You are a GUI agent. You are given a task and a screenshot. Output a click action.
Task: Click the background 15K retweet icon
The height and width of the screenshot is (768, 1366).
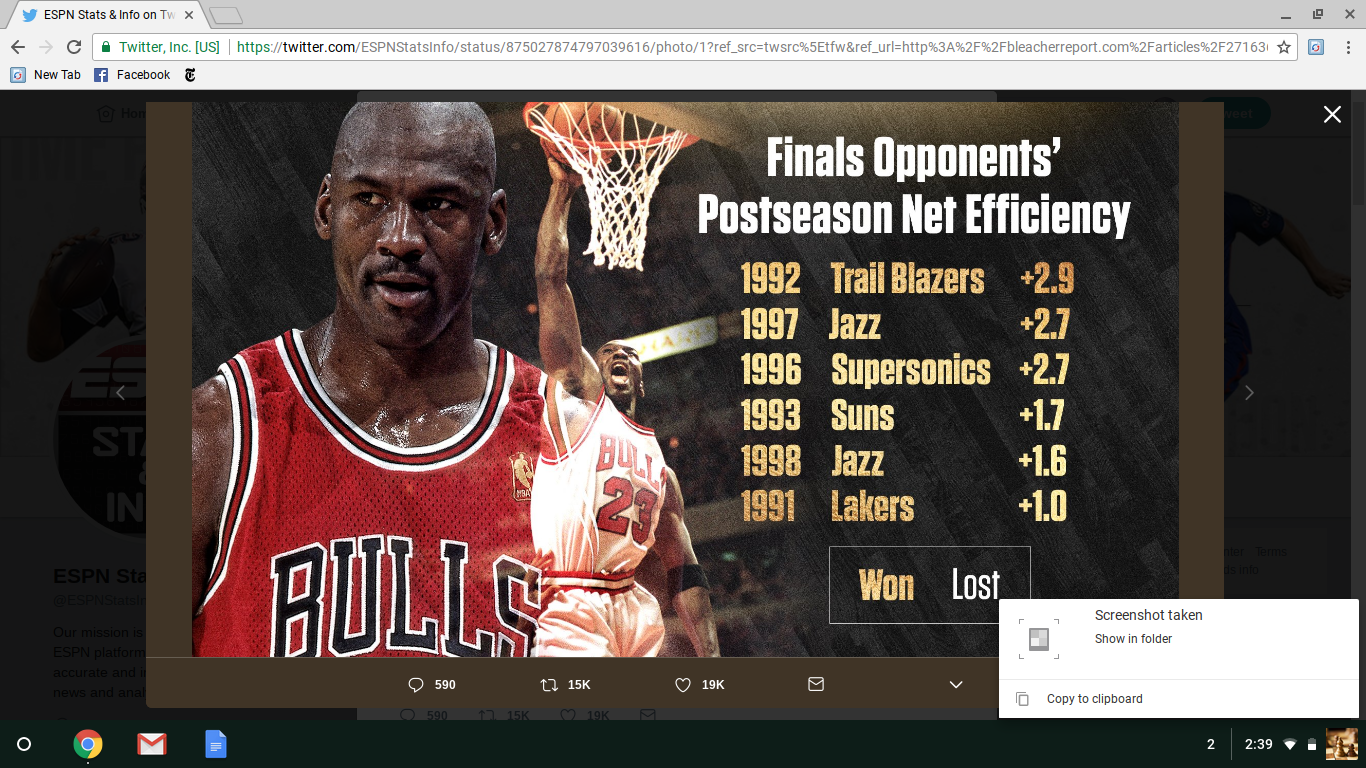(x=487, y=715)
